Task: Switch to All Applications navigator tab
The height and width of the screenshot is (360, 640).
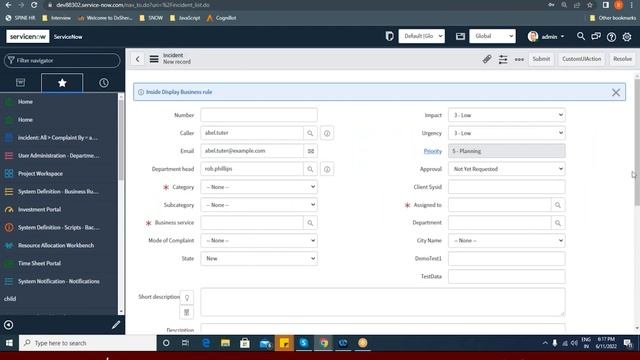Action: 20,83
